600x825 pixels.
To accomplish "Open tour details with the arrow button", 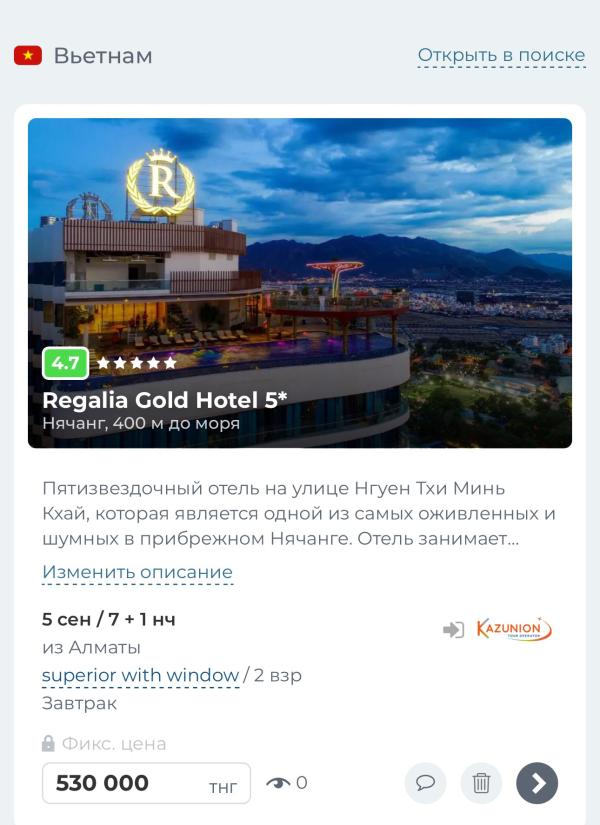I will click(x=537, y=783).
